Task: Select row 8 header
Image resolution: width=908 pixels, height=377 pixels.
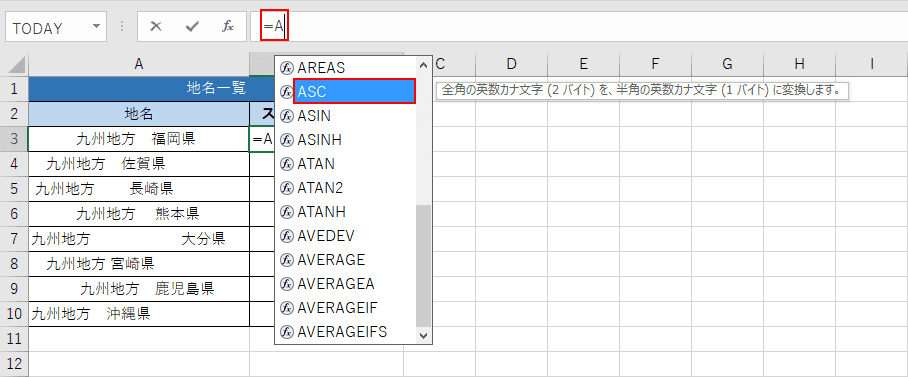Action: (x=14, y=264)
